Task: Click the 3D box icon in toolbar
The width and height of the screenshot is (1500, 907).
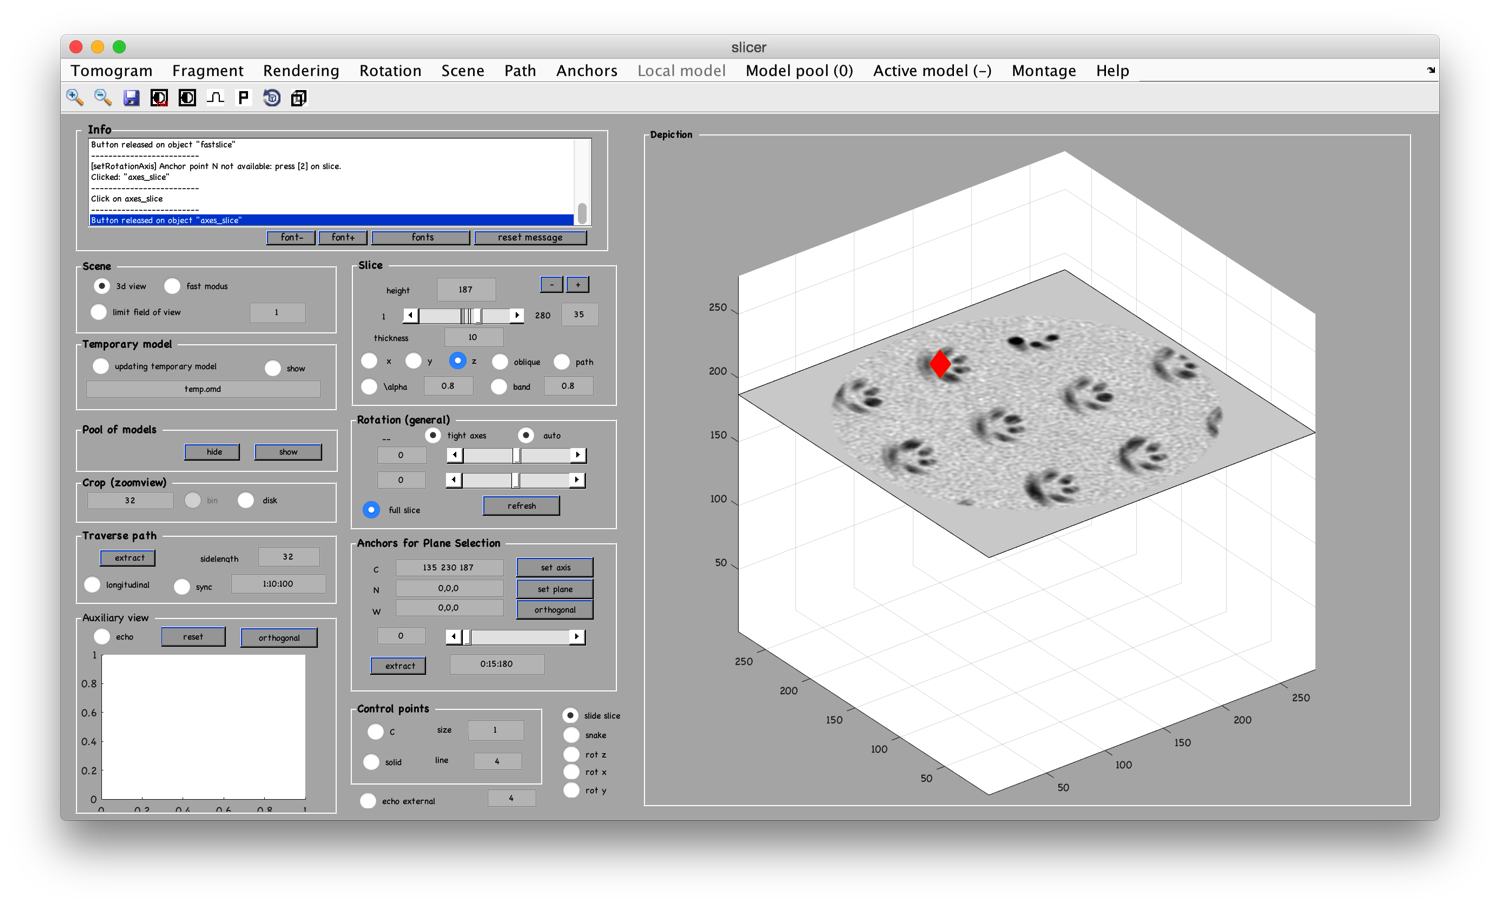Action: (299, 97)
